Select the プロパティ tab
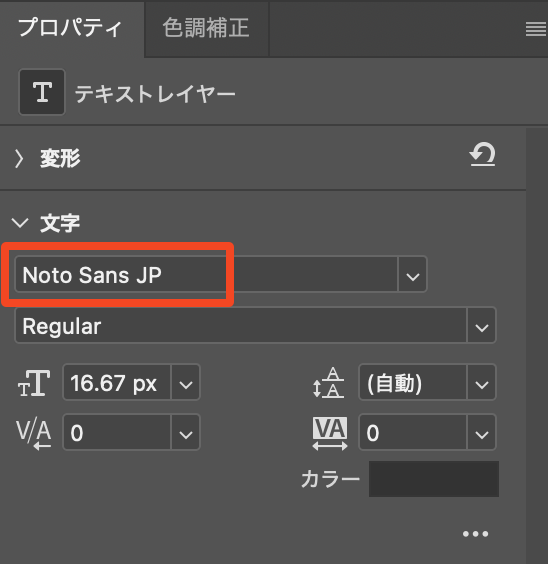 70,28
